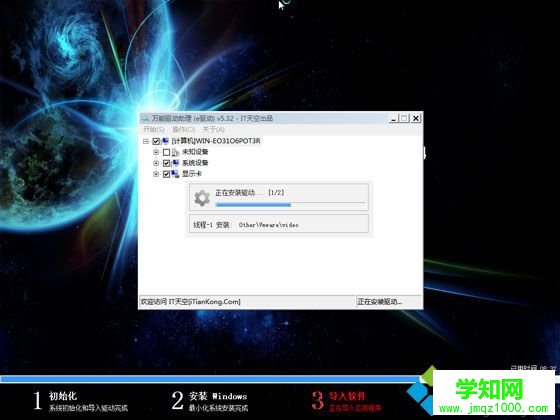Click the driver install progress bar
Image resolution: width=560 pixels, height=420 pixels.
(290, 205)
